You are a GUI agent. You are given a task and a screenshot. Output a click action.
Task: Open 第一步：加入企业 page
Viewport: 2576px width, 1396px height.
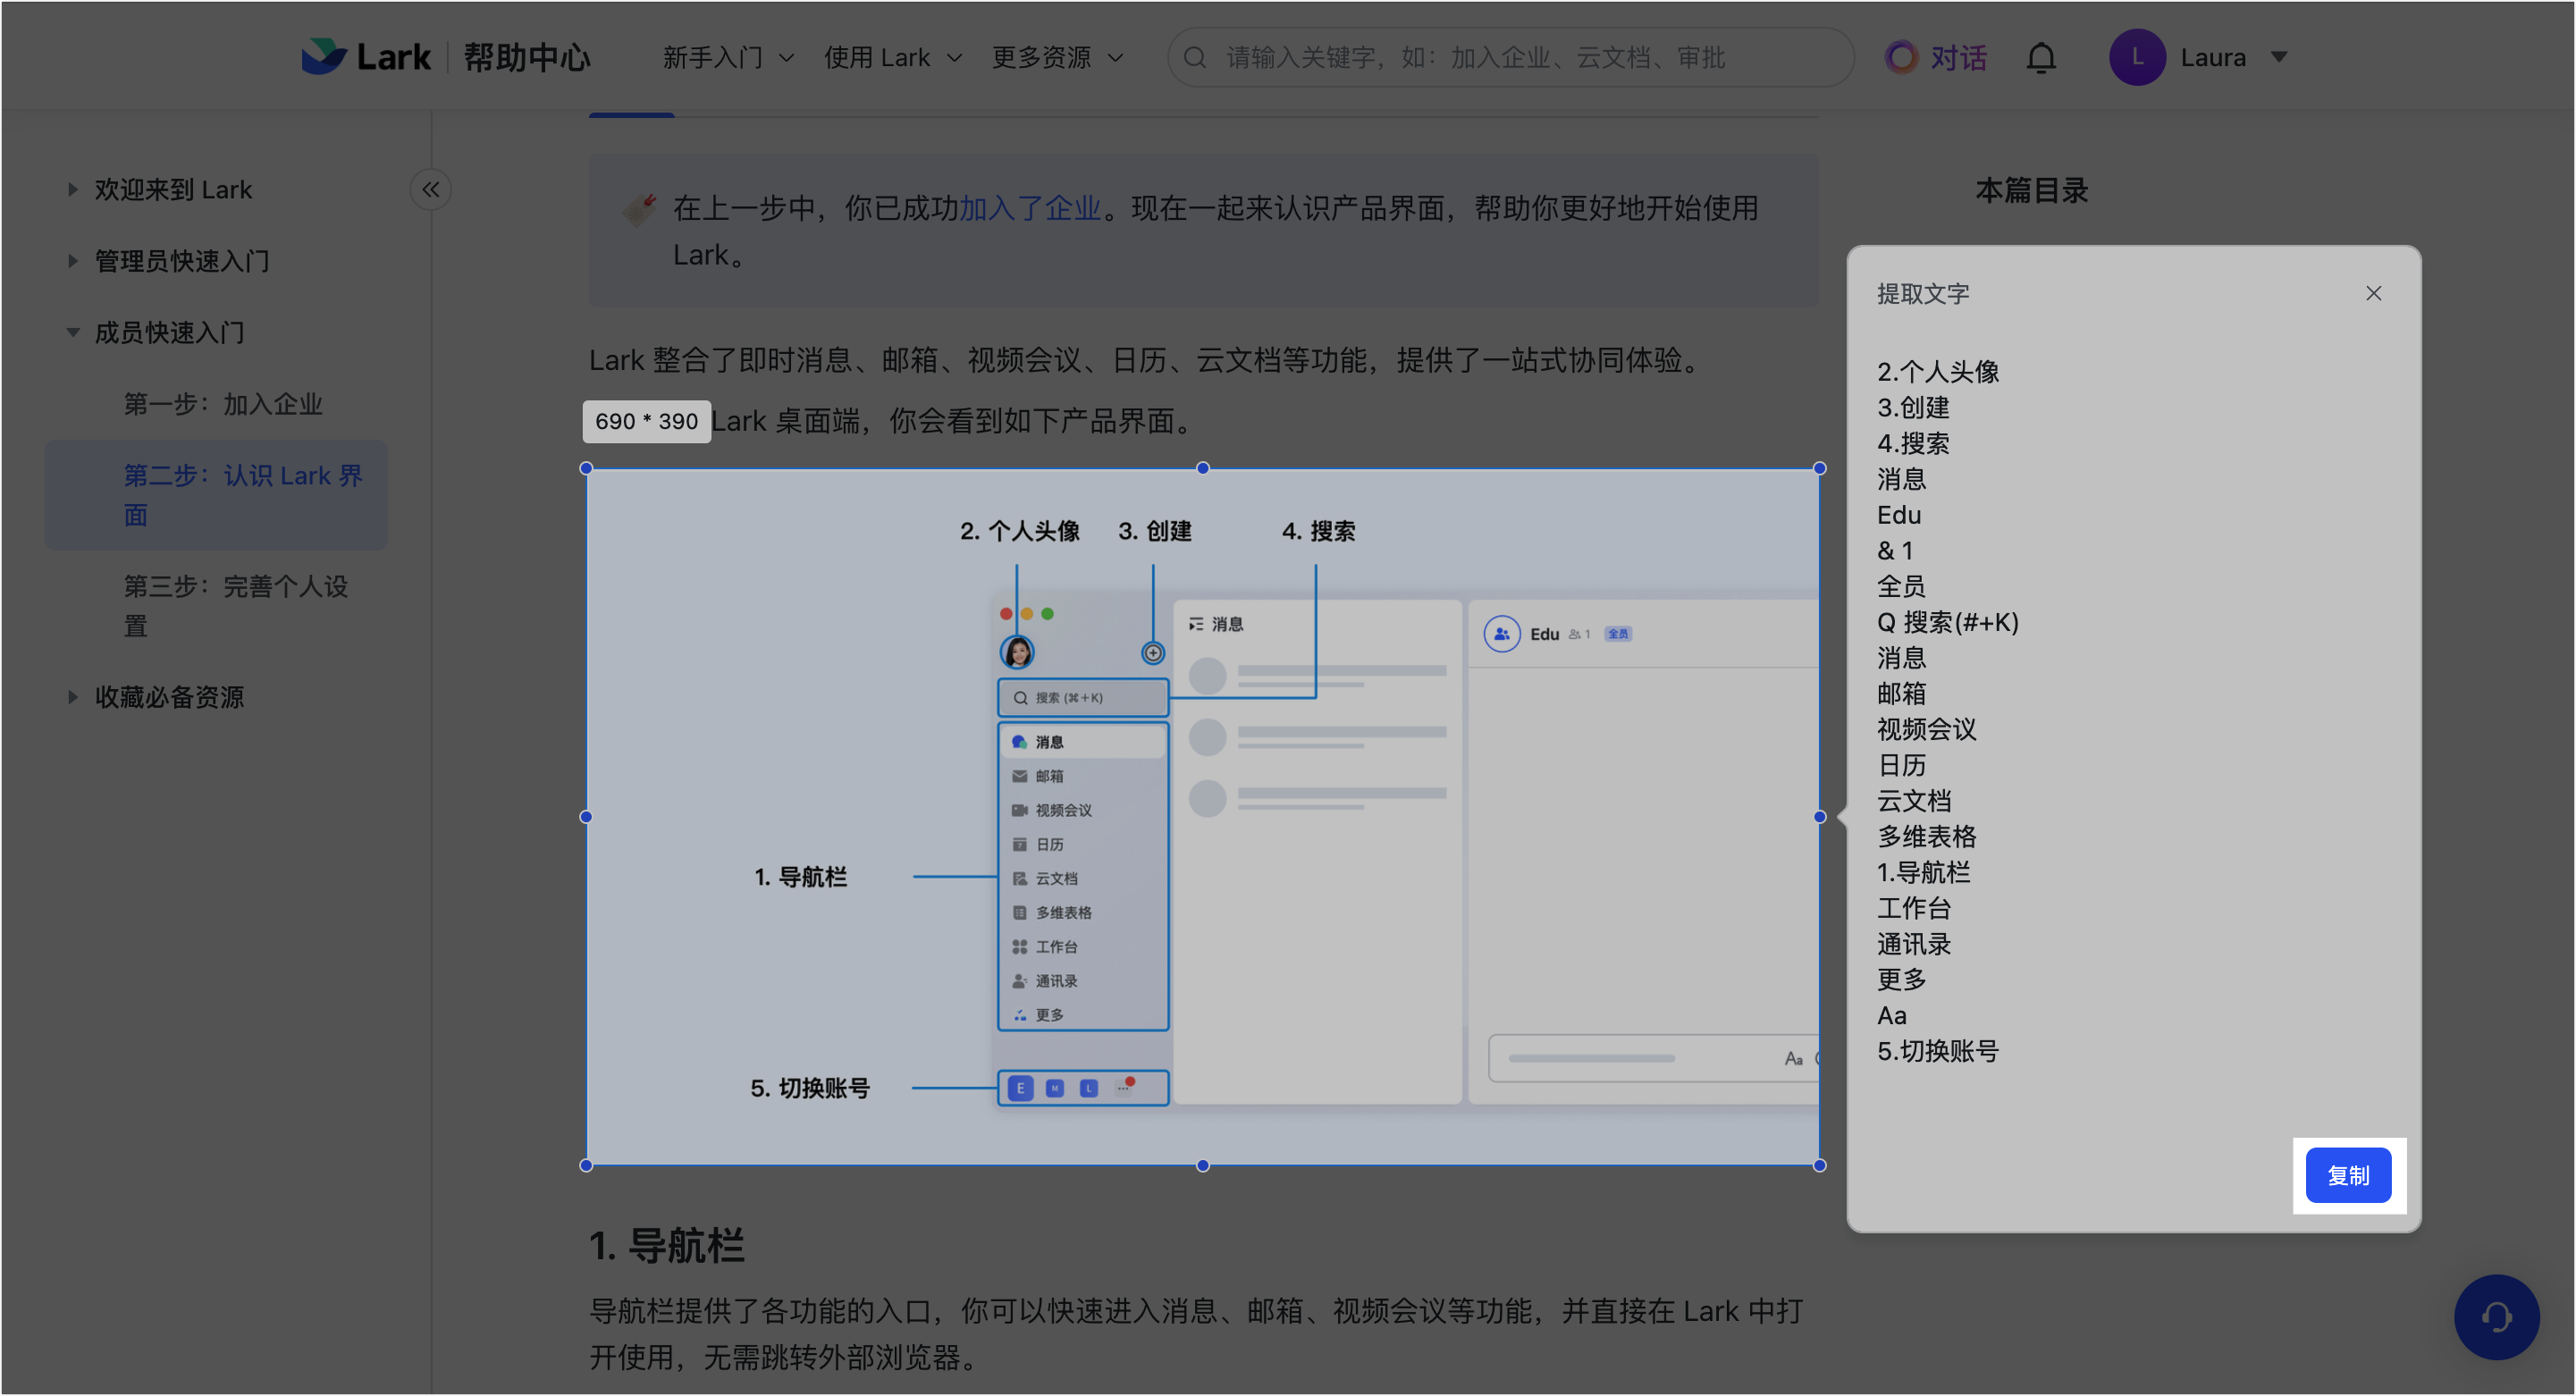click(223, 404)
